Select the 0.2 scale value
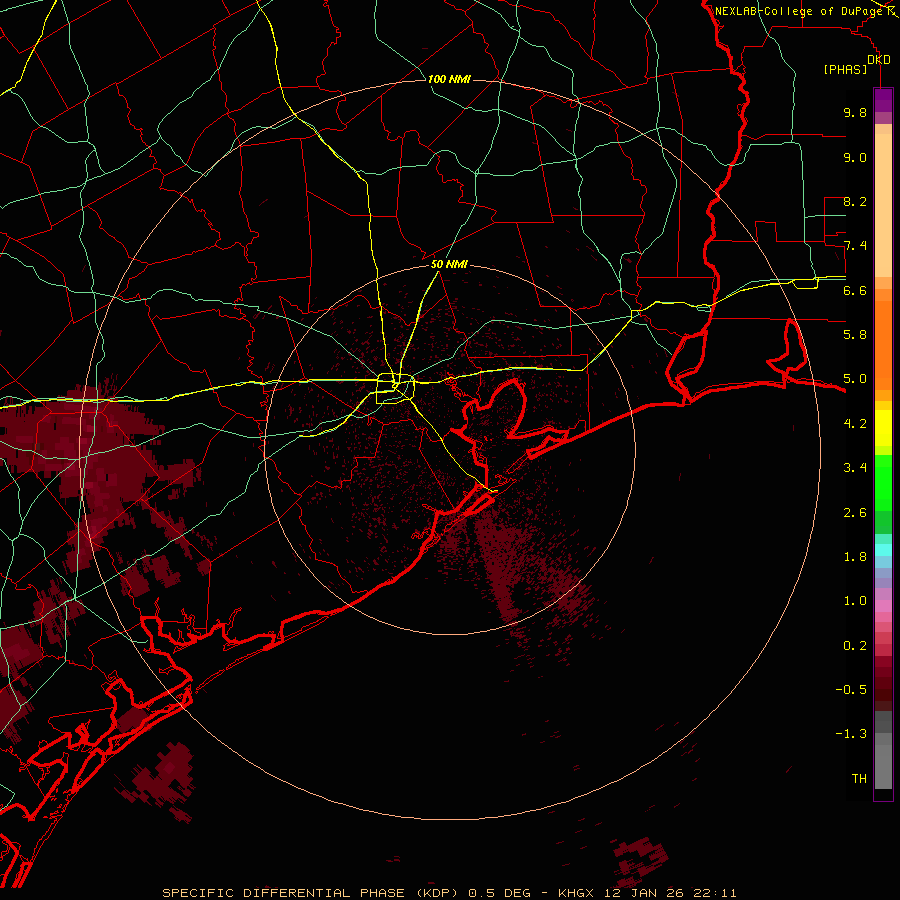Image resolution: width=900 pixels, height=900 pixels. 855,646
